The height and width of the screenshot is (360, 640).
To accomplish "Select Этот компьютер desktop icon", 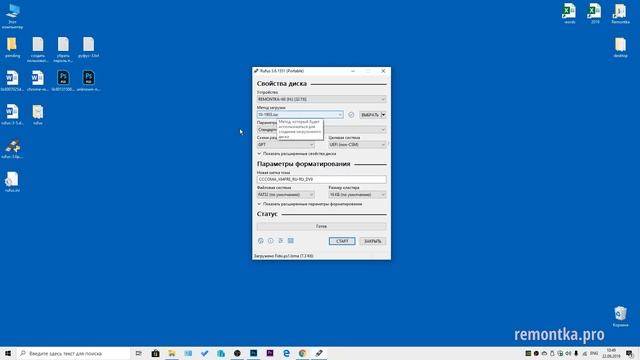I will click(12, 16).
